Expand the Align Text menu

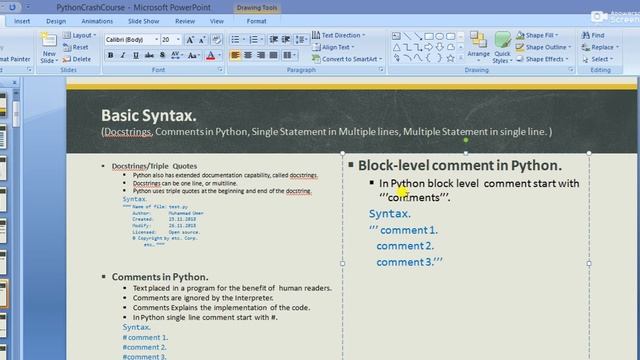point(333,47)
